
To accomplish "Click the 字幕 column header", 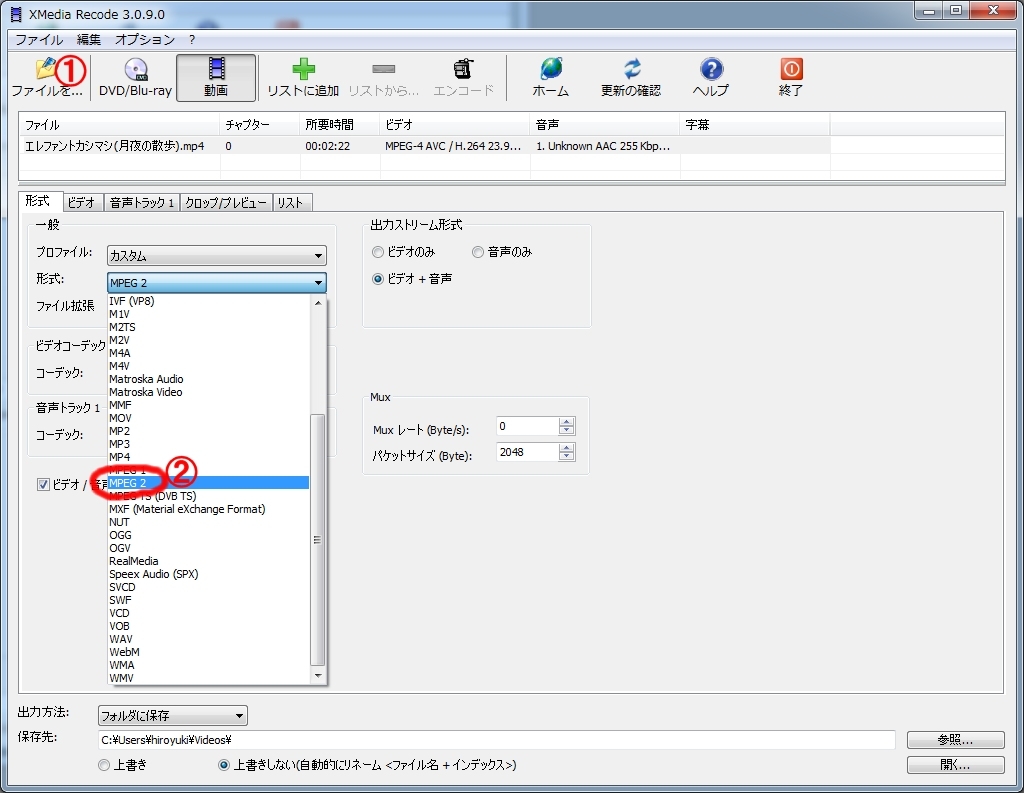I will point(755,125).
